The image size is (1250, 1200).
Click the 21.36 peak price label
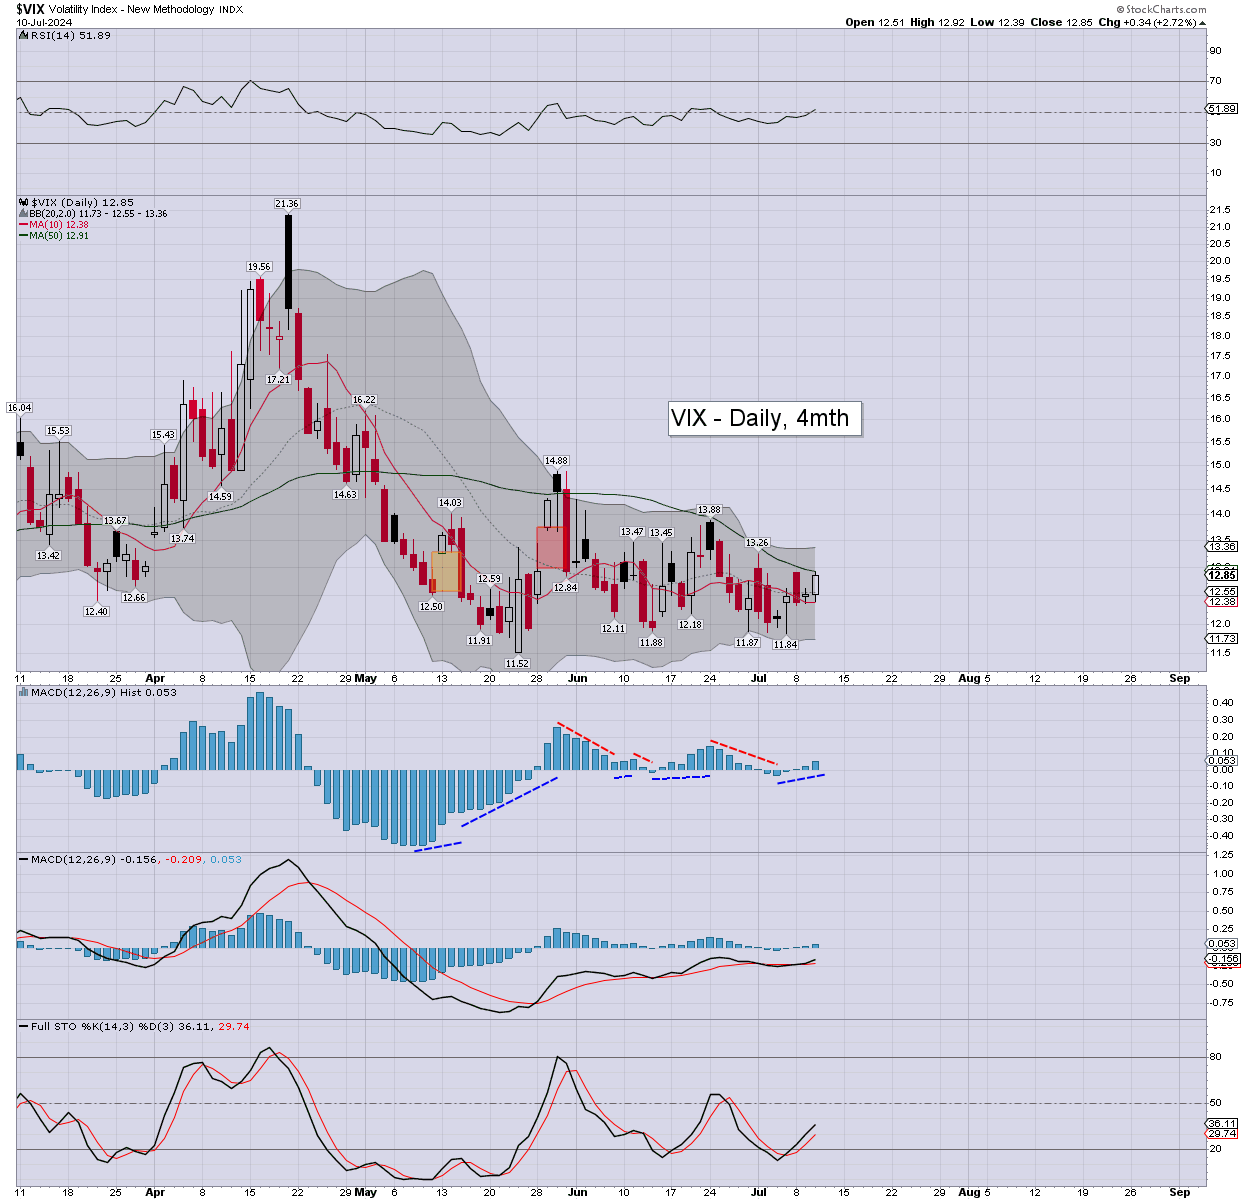tap(287, 204)
